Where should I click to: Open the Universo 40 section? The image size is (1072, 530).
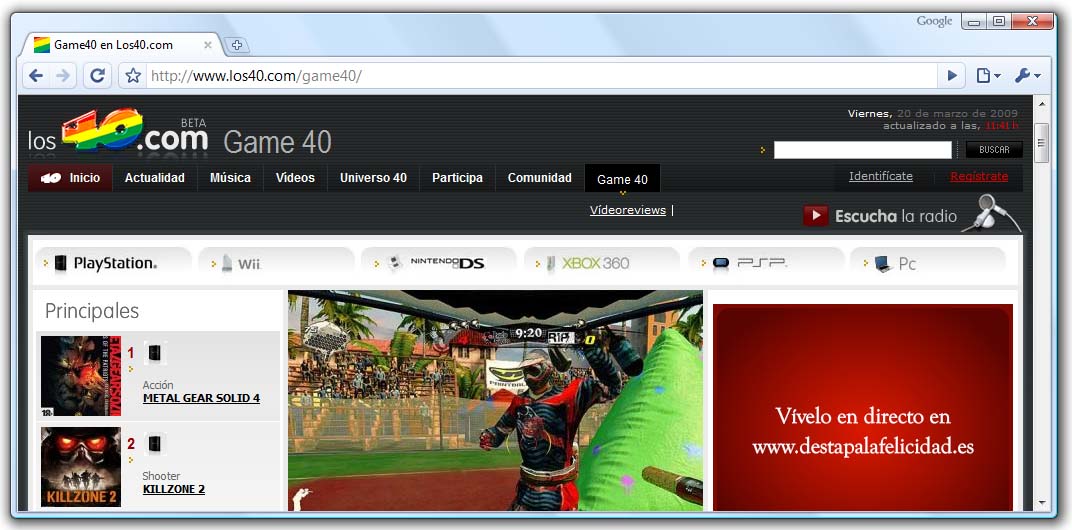tap(373, 178)
